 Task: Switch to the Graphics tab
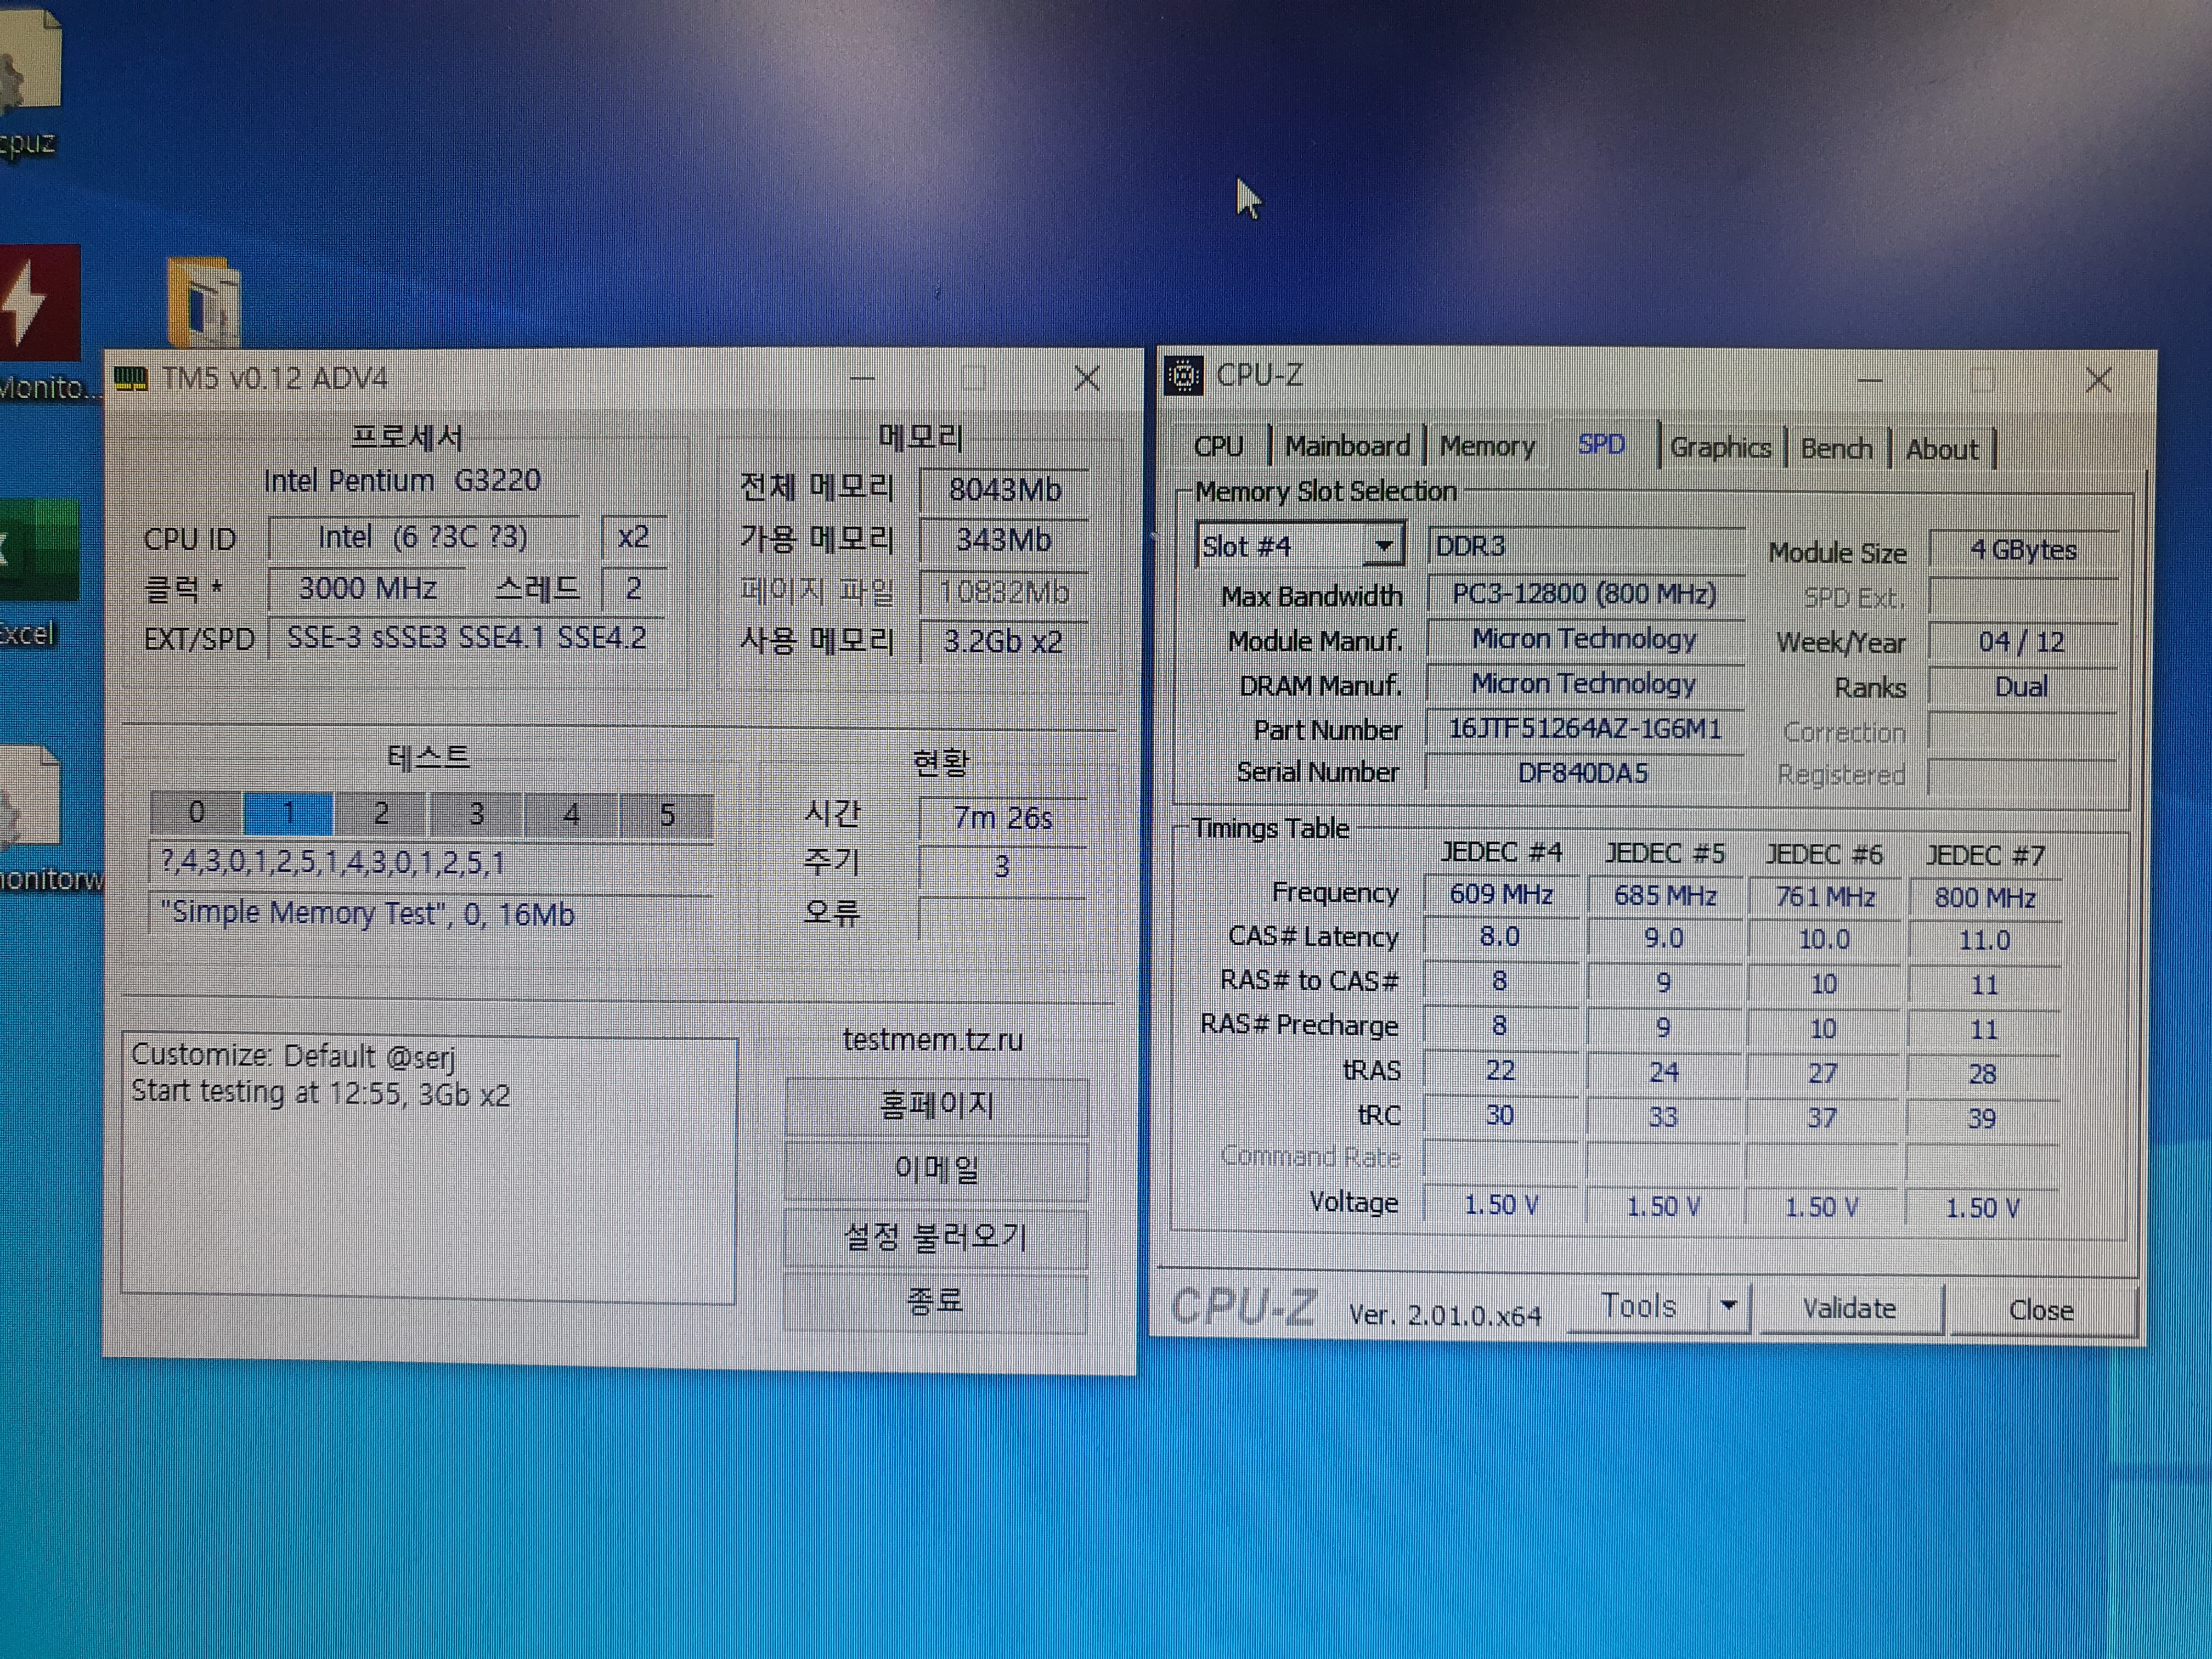point(1720,447)
